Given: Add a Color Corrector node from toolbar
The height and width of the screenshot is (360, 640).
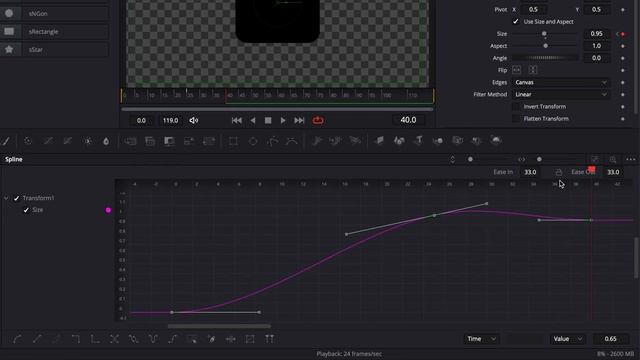Looking at the screenshot, I should pyautogui.click(x=28, y=141).
